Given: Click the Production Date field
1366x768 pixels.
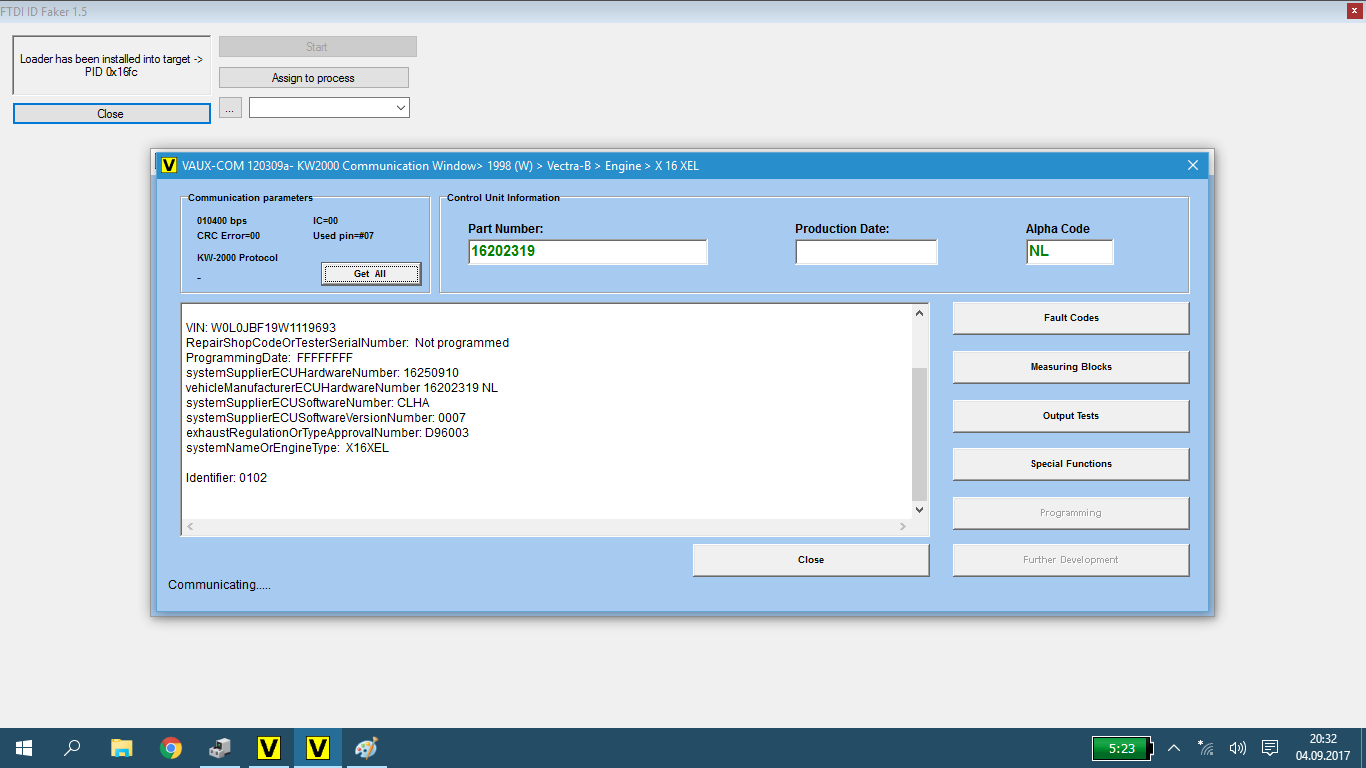Looking at the screenshot, I should click(x=866, y=252).
